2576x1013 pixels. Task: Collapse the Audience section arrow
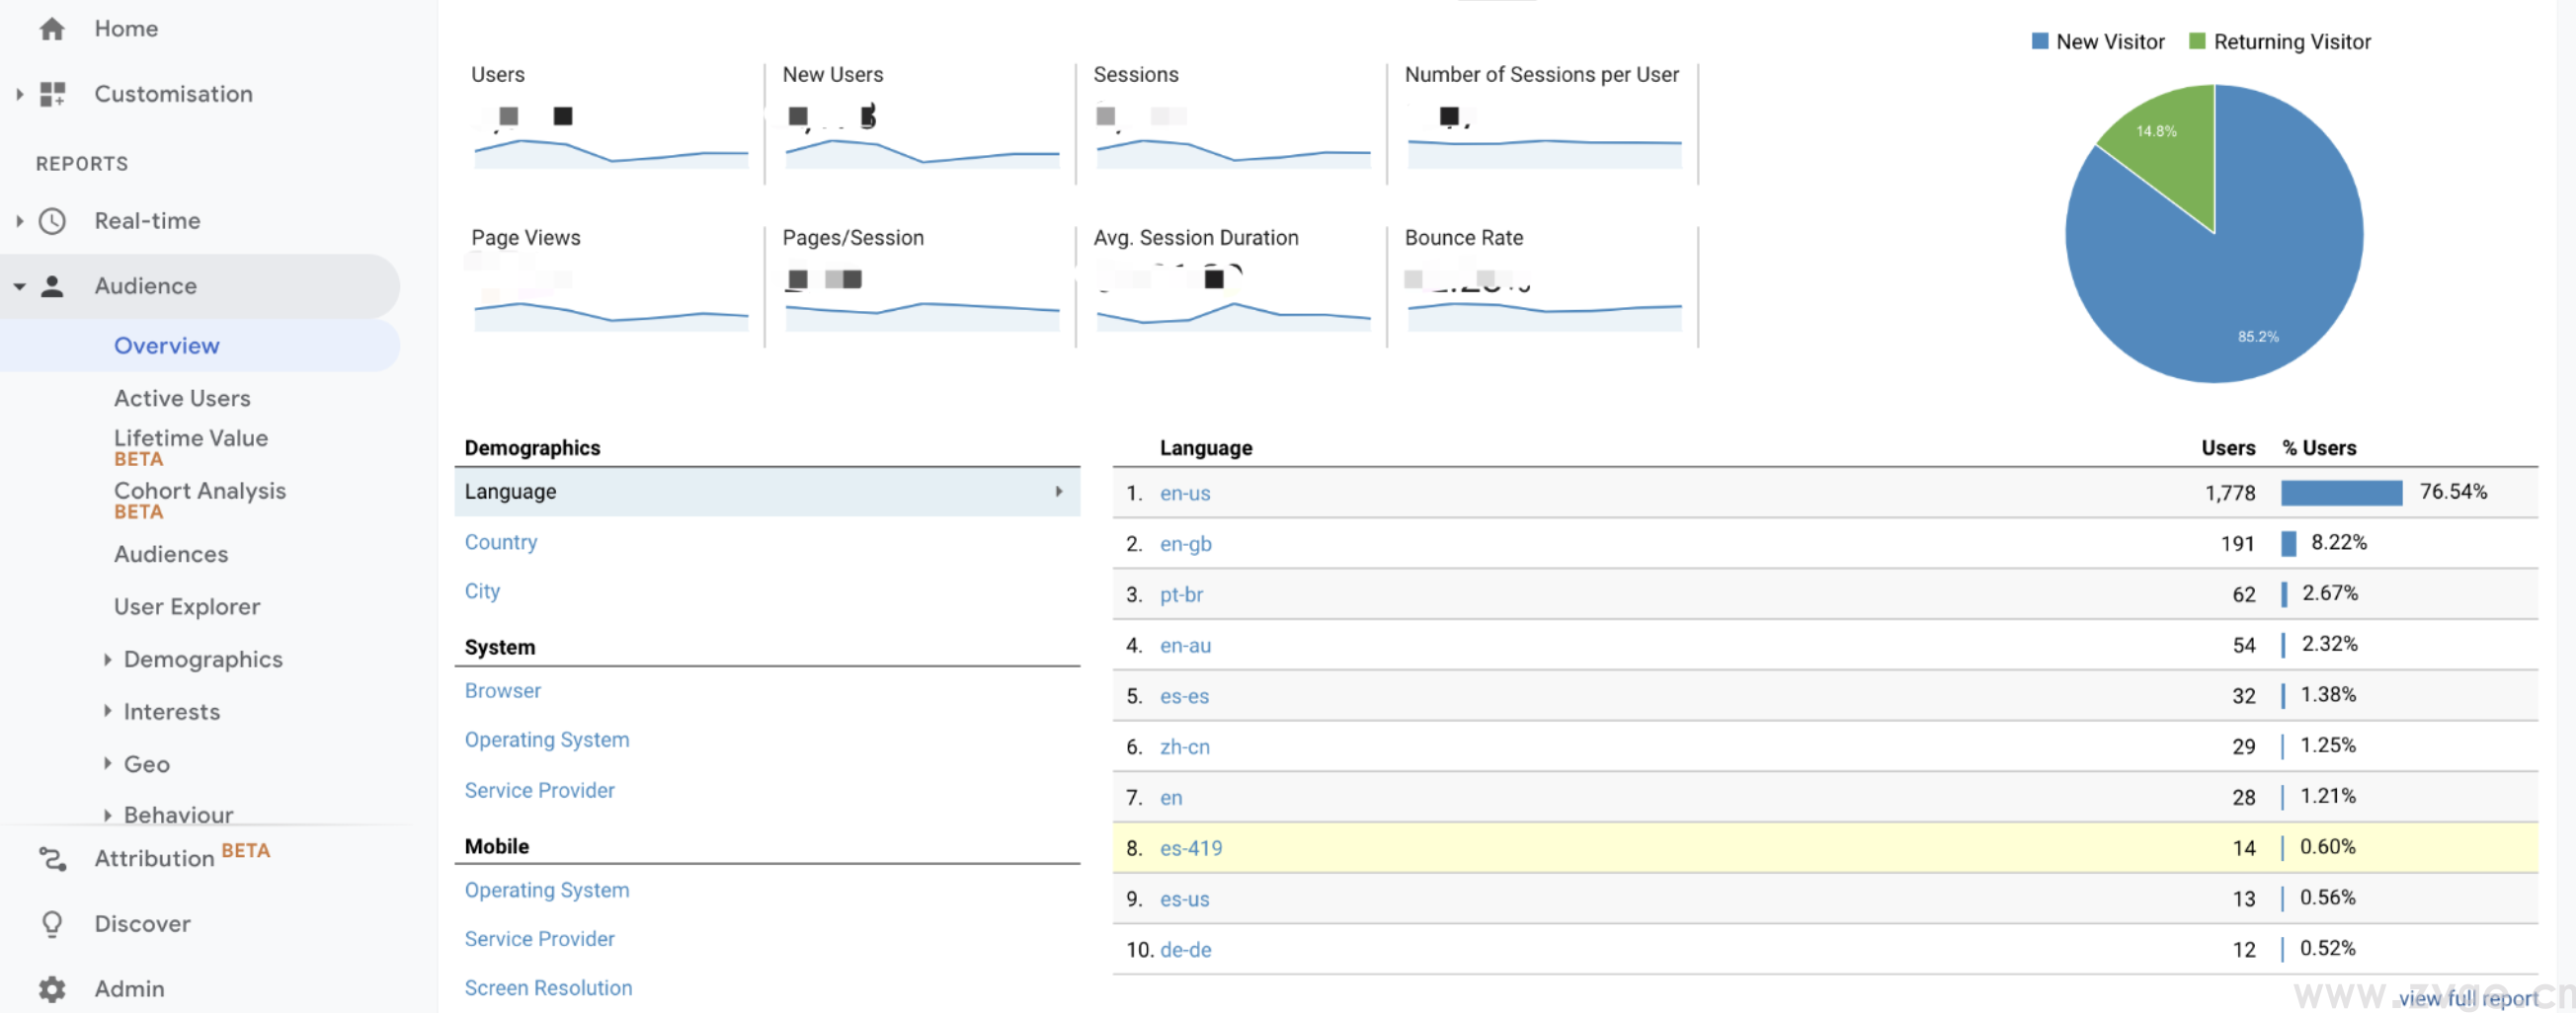tap(19, 286)
